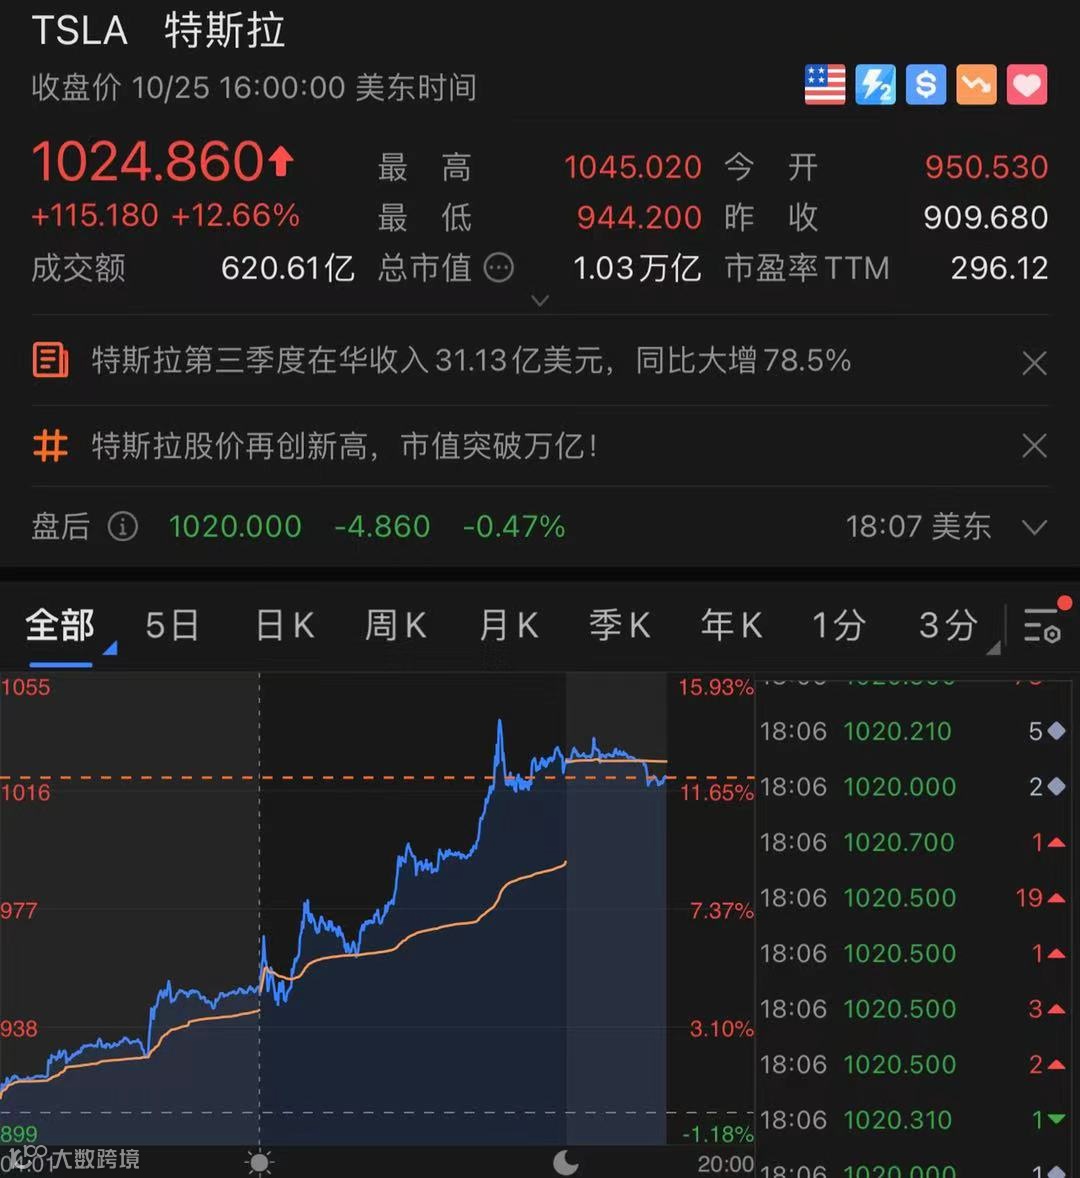This screenshot has width=1080, height=1178.
Task: Expand the after-hours 盘后 row chevron
Action: [x=1034, y=527]
